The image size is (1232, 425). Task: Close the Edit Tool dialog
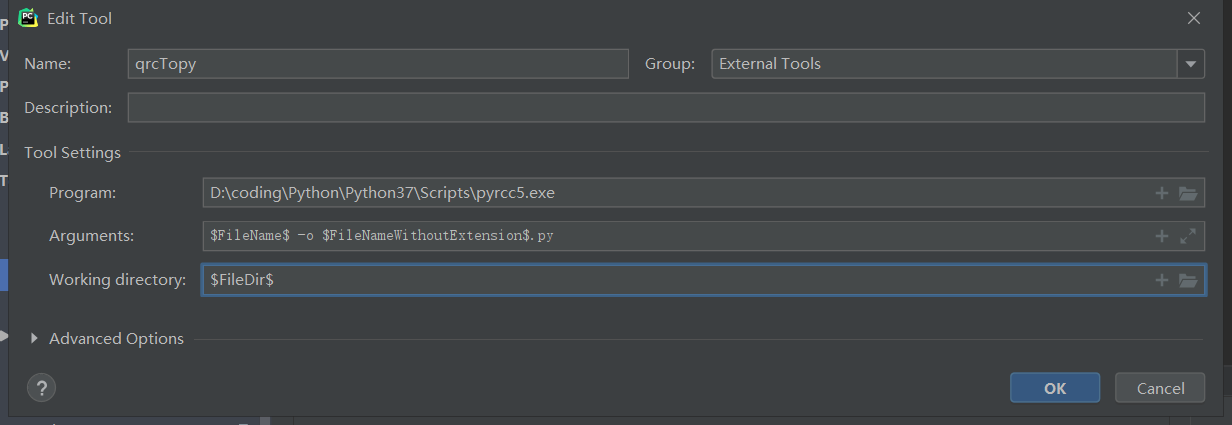(x=1193, y=18)
